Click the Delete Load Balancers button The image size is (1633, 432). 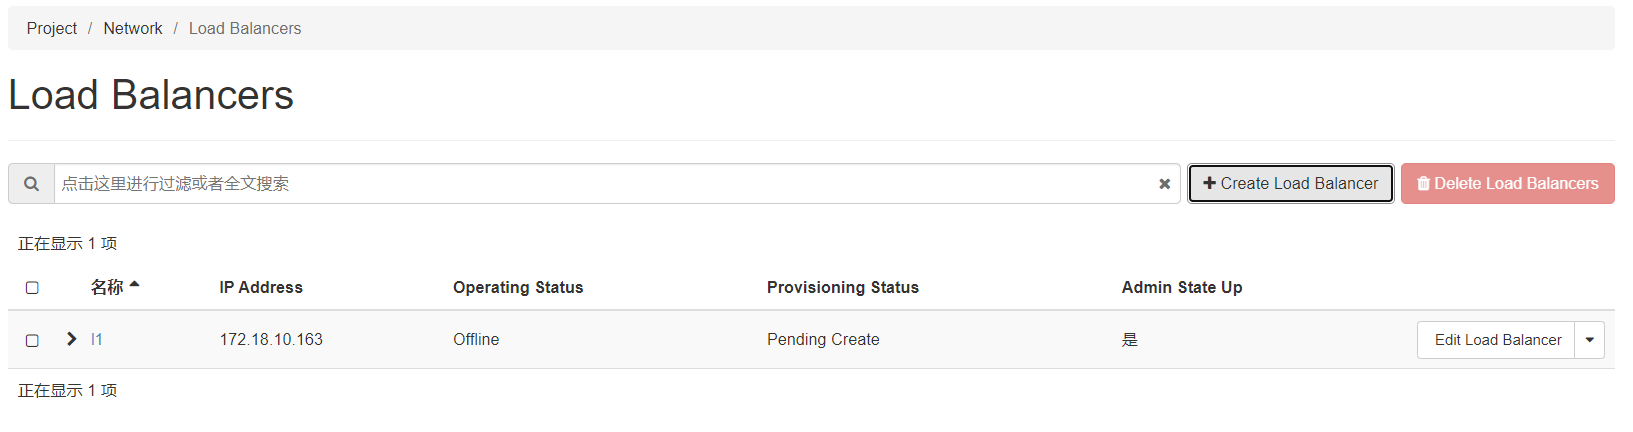tap(1508, 184)
